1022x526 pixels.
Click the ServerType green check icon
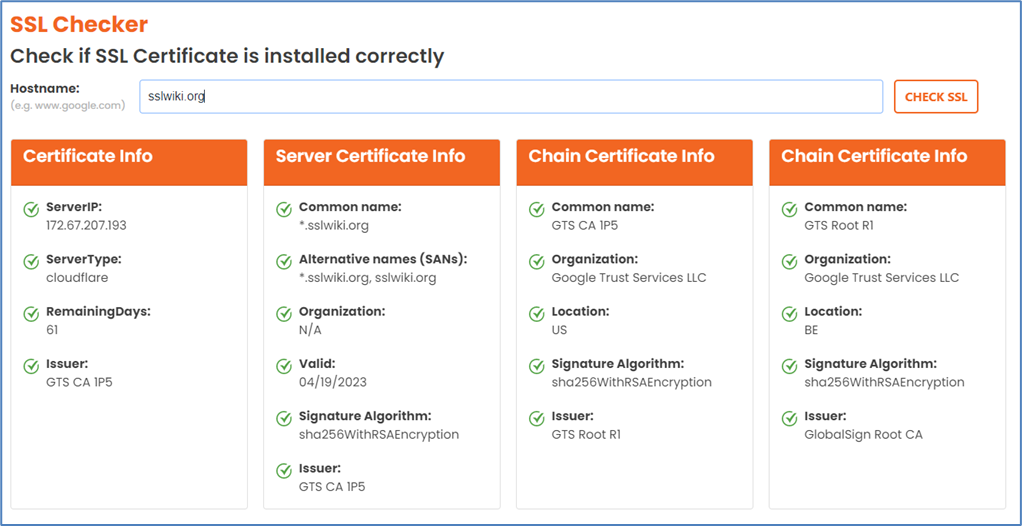(x=31, y=261)
